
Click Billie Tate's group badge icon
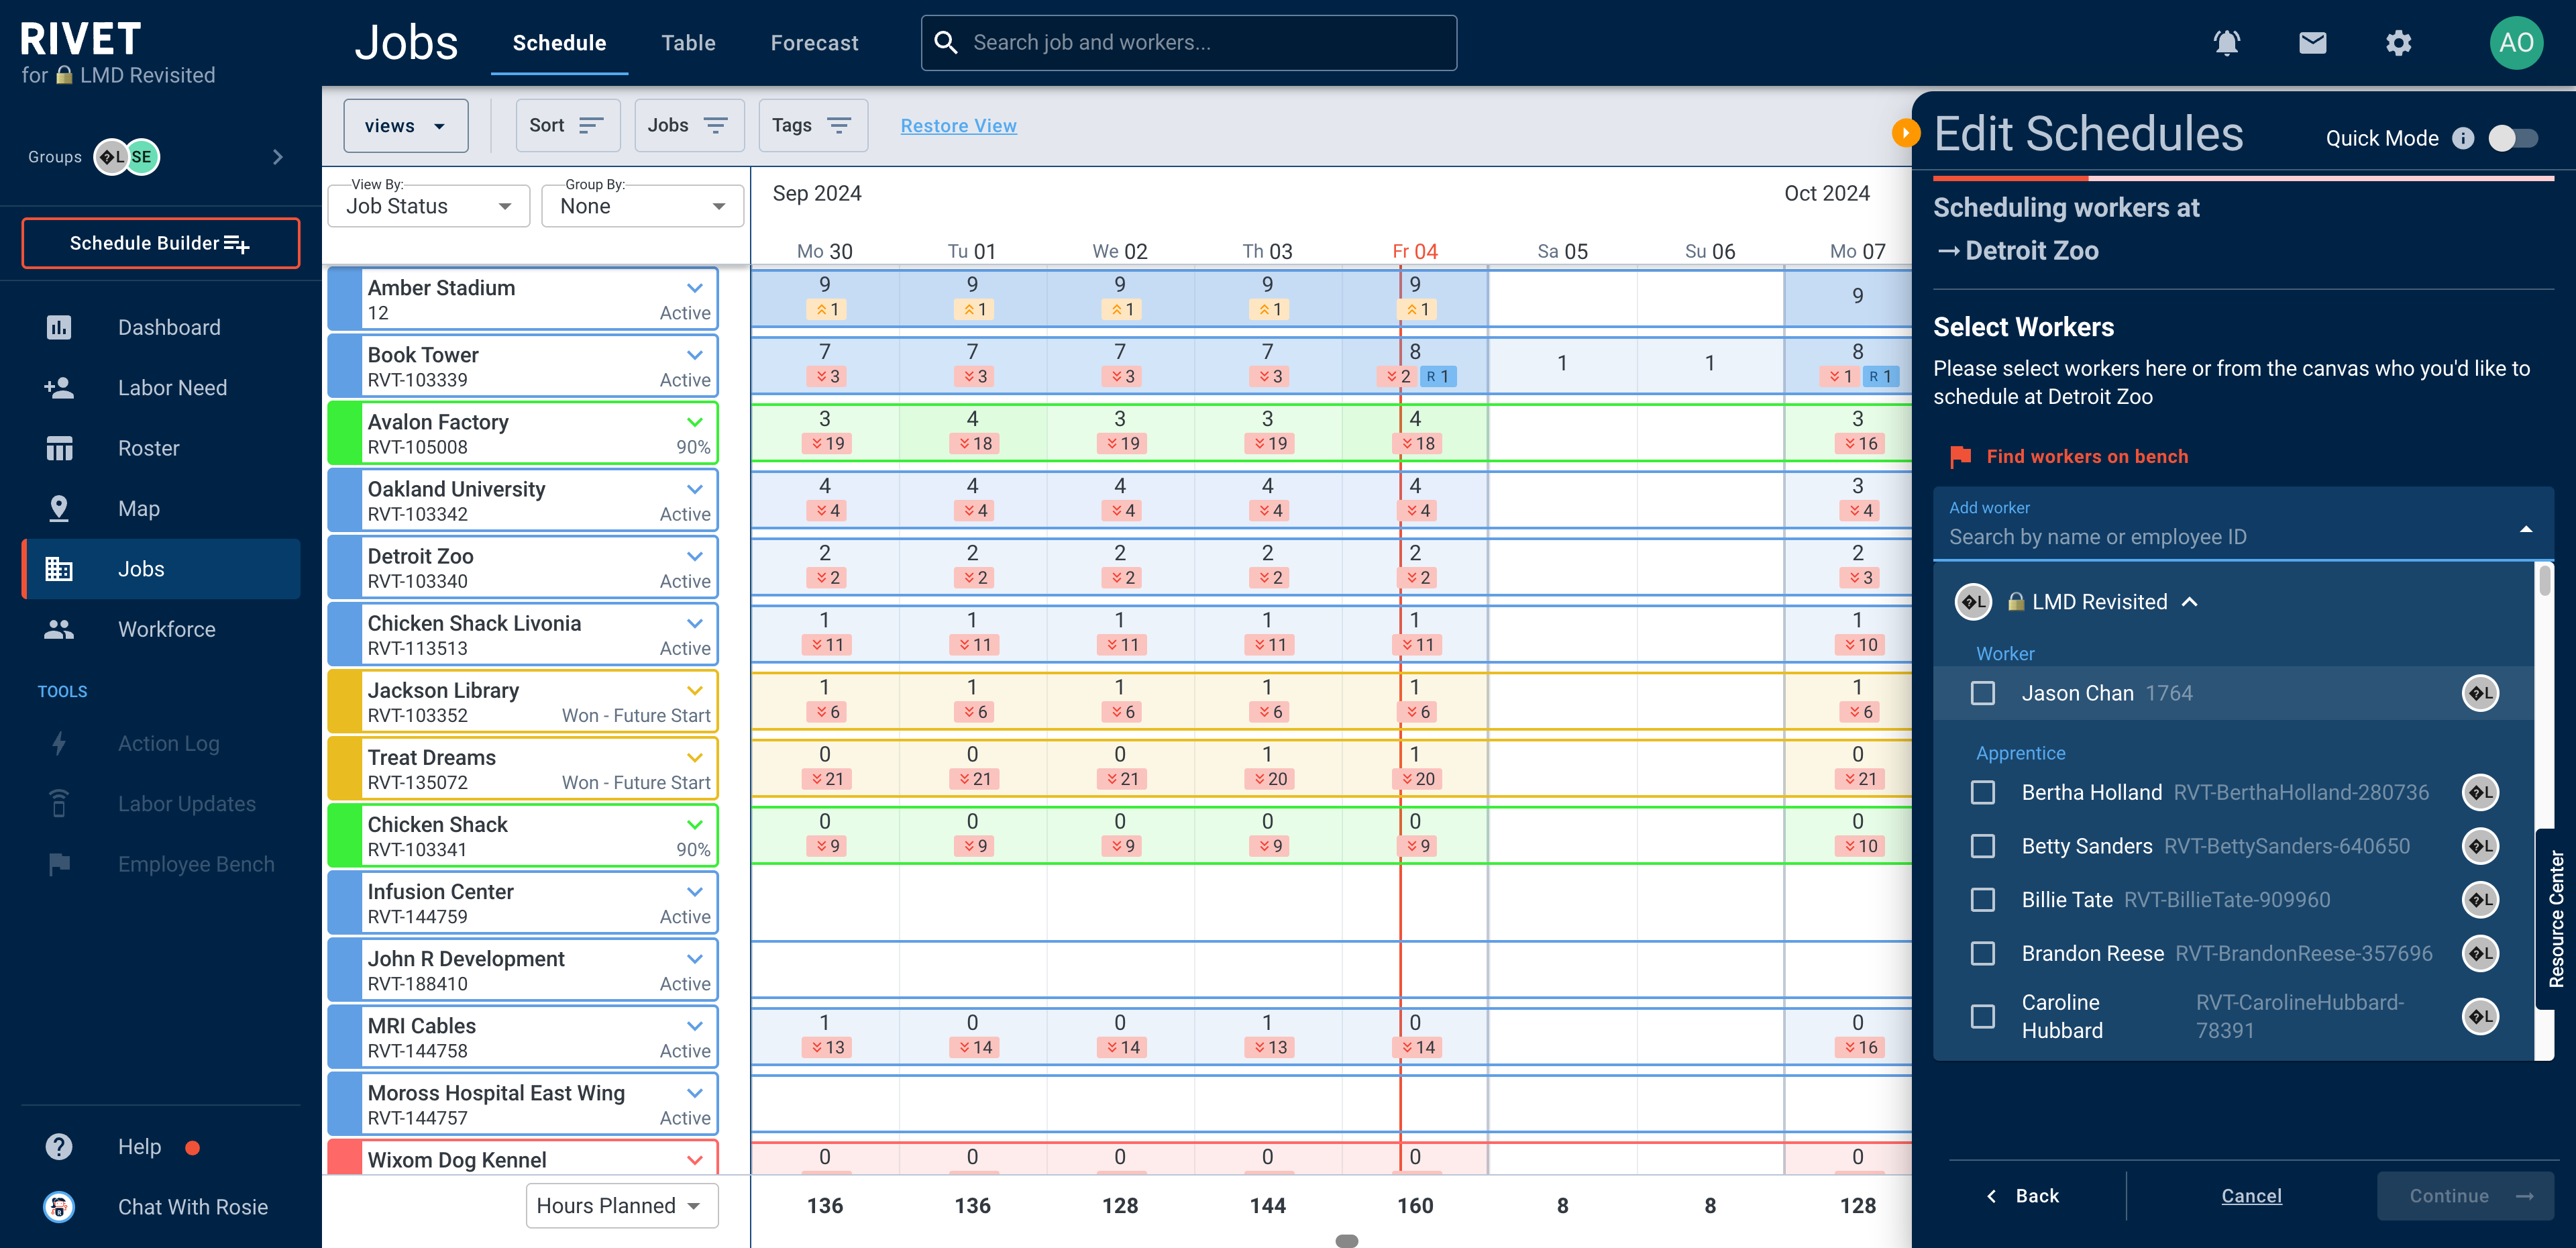coord(2480,899)
